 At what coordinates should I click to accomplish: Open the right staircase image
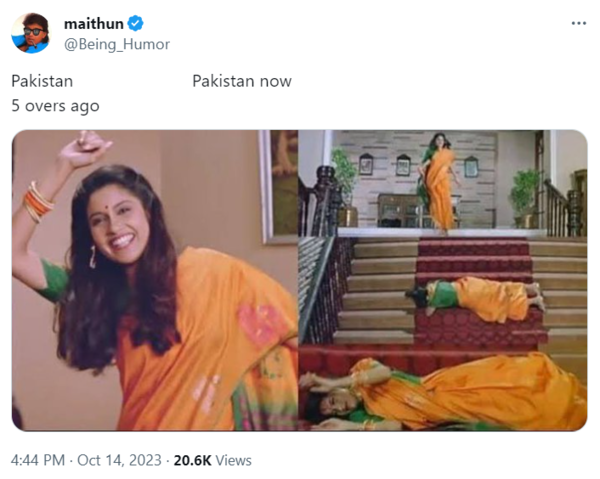pos(442,280)
